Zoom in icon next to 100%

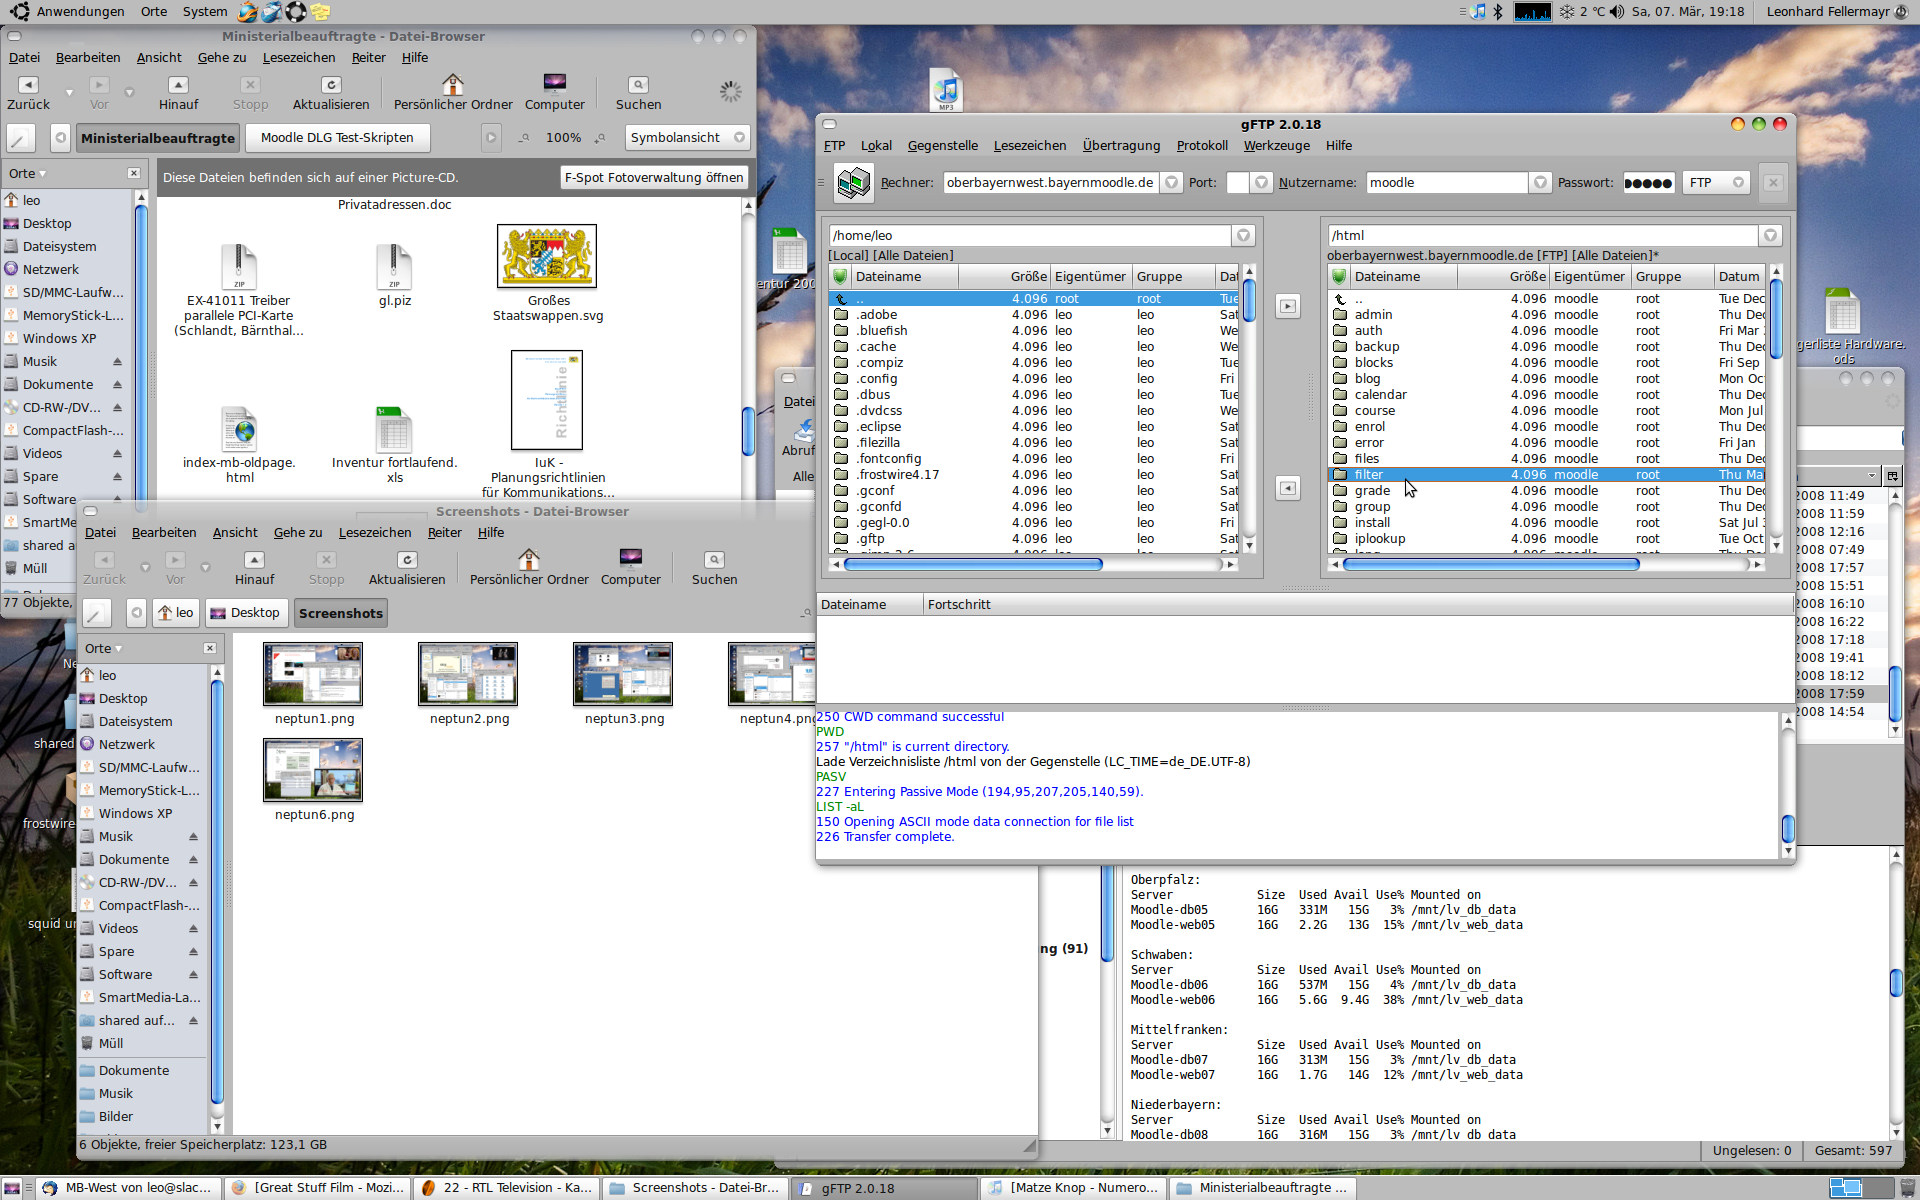click(x=600, y=138)
